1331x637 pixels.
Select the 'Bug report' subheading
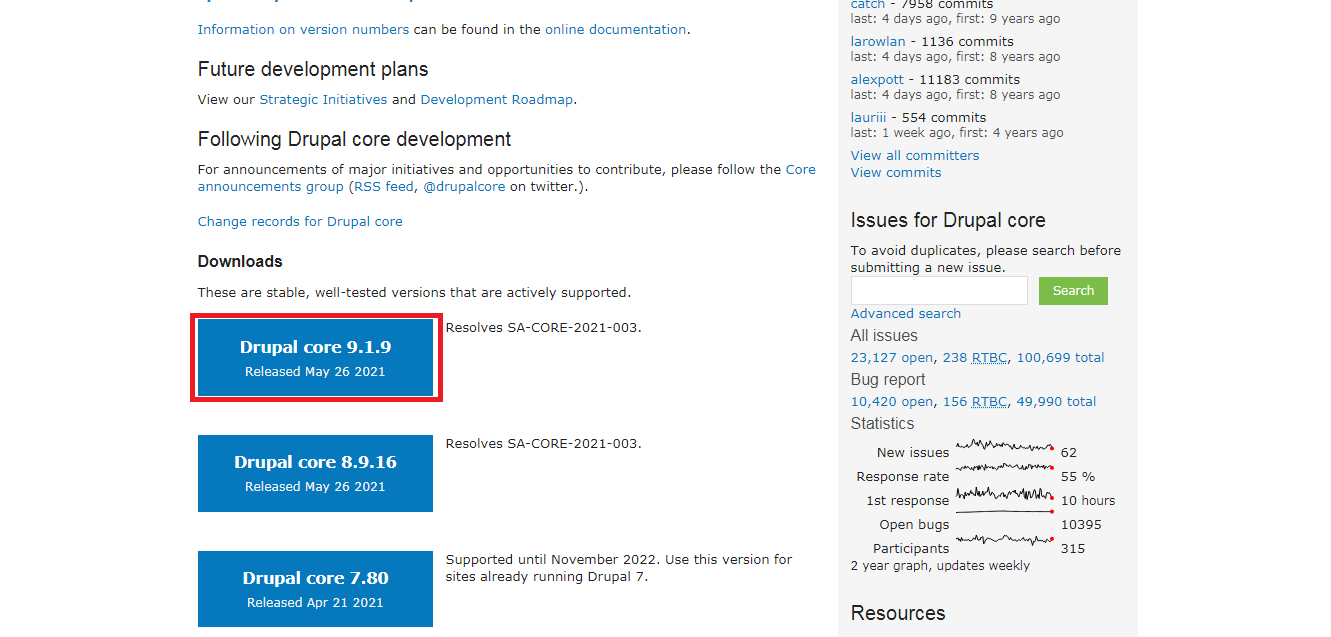click(x=888, y=379)
